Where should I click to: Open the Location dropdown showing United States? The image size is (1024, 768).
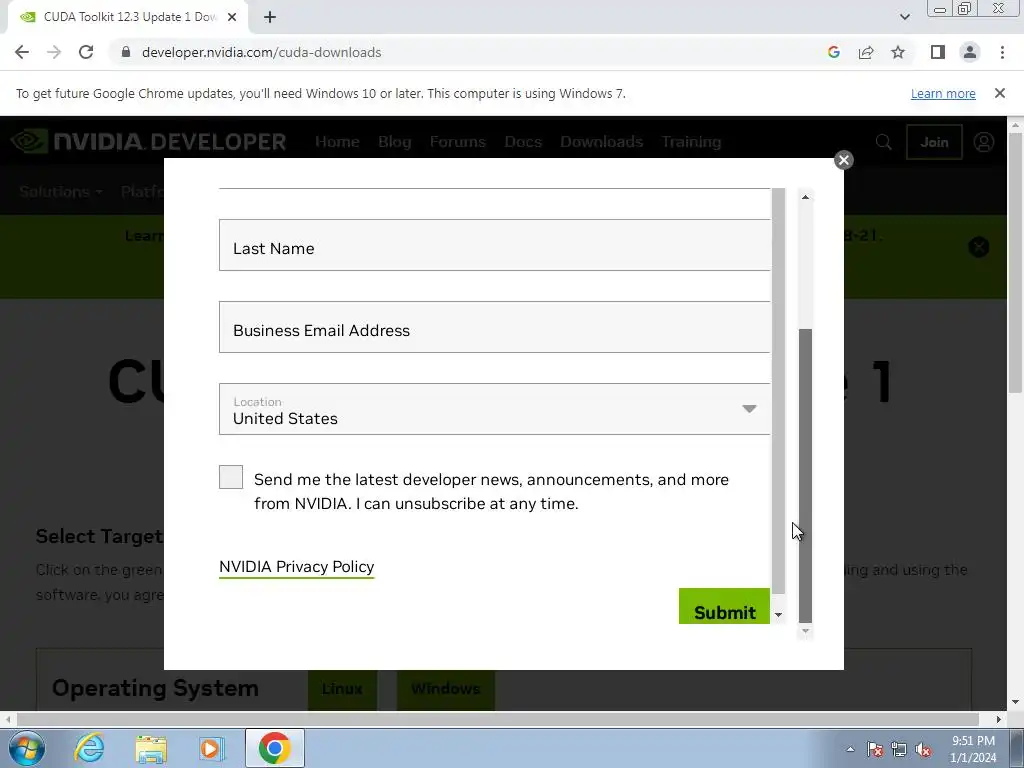coord(494,409)
